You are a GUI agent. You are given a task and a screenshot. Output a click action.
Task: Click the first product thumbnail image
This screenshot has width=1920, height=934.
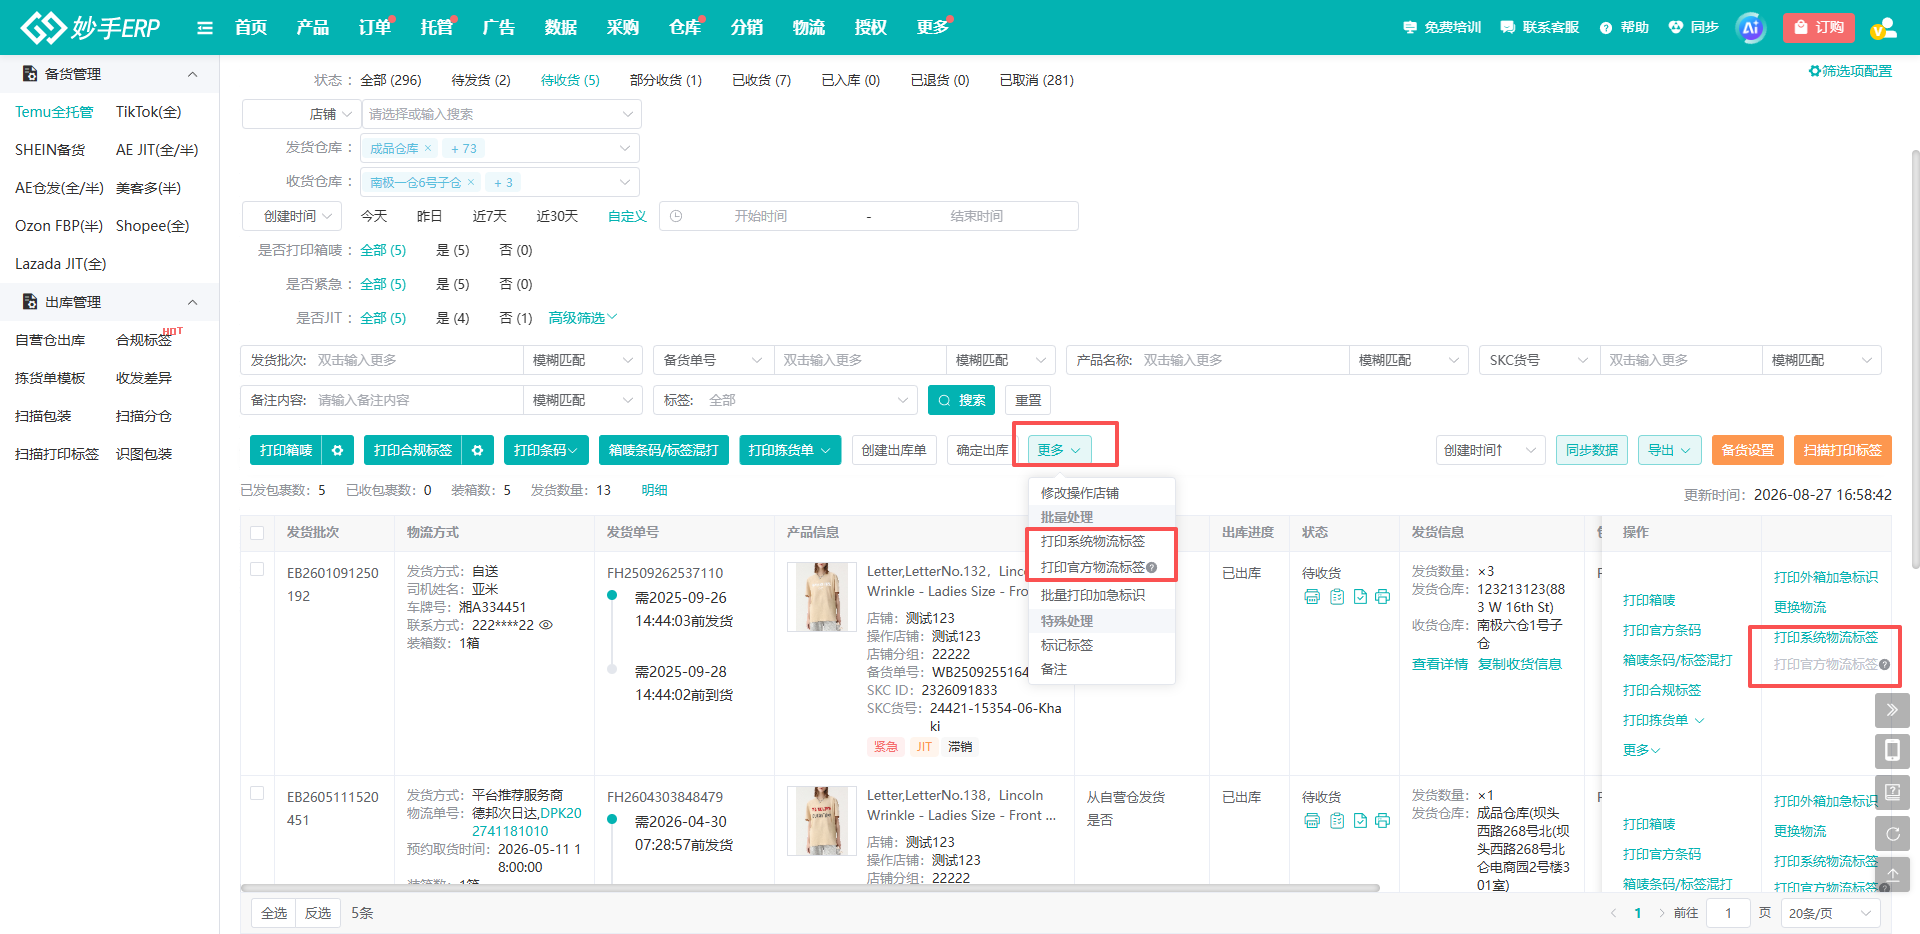[822, 597]
